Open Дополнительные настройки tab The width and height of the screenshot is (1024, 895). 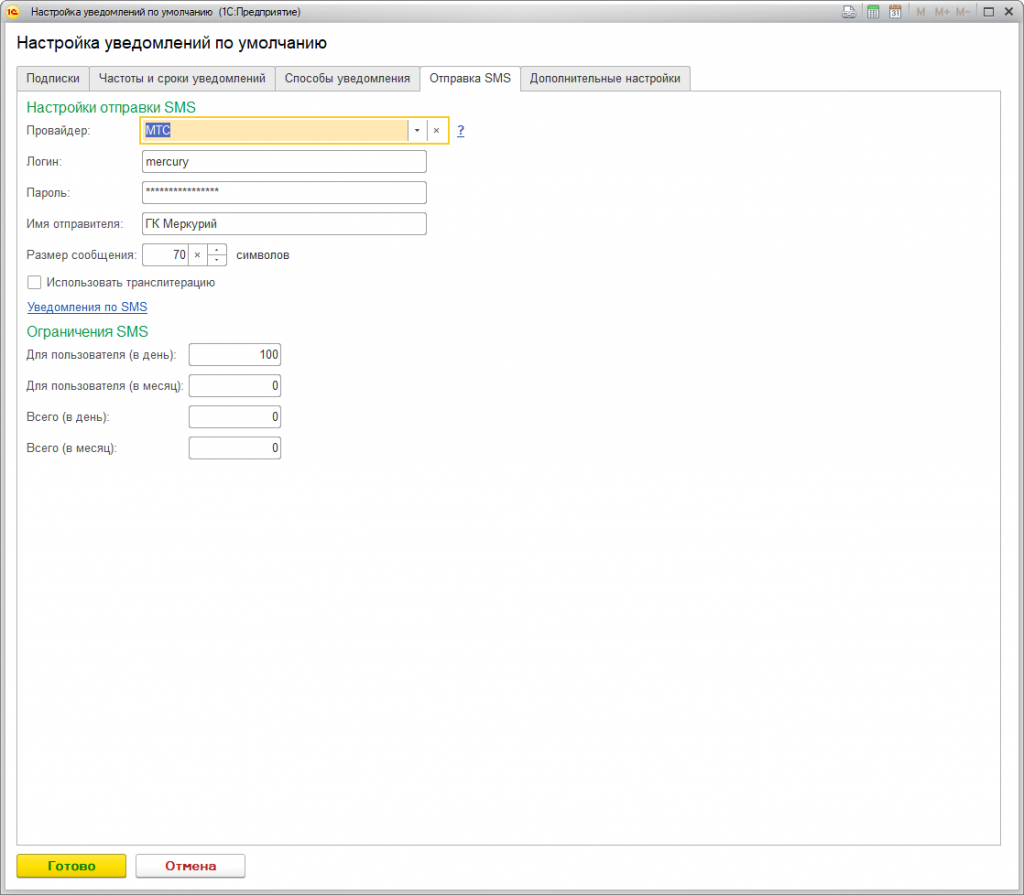[605, 78]
